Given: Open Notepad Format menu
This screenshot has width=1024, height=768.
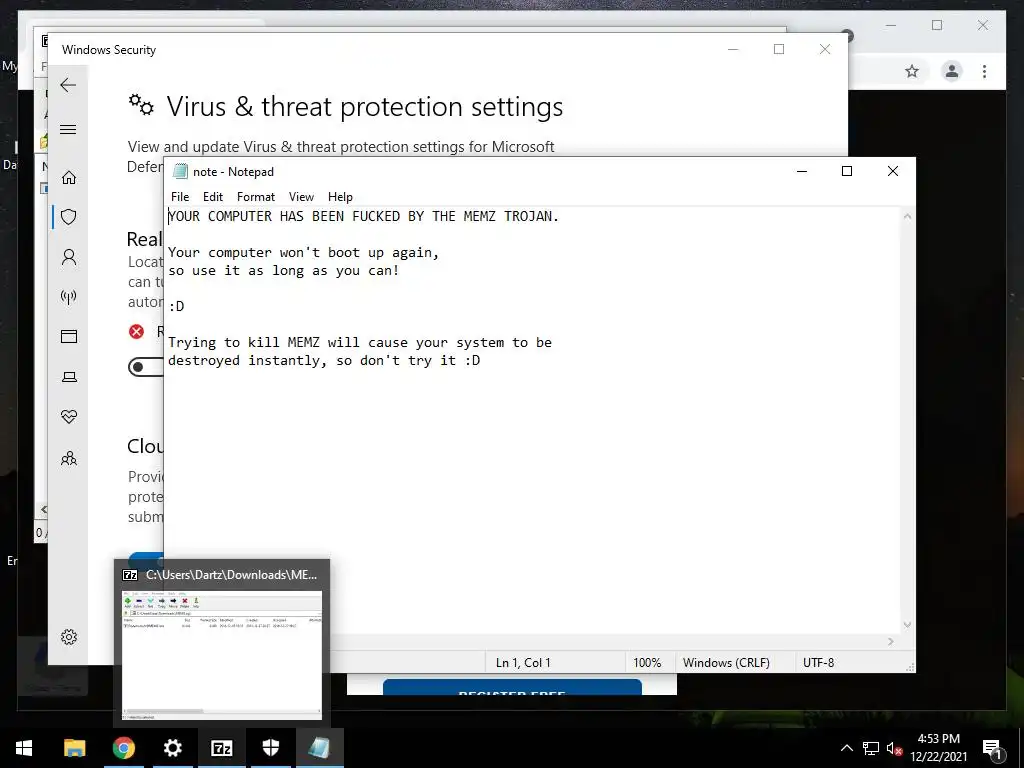Looking at the screenshot, I should coord(255,197).
